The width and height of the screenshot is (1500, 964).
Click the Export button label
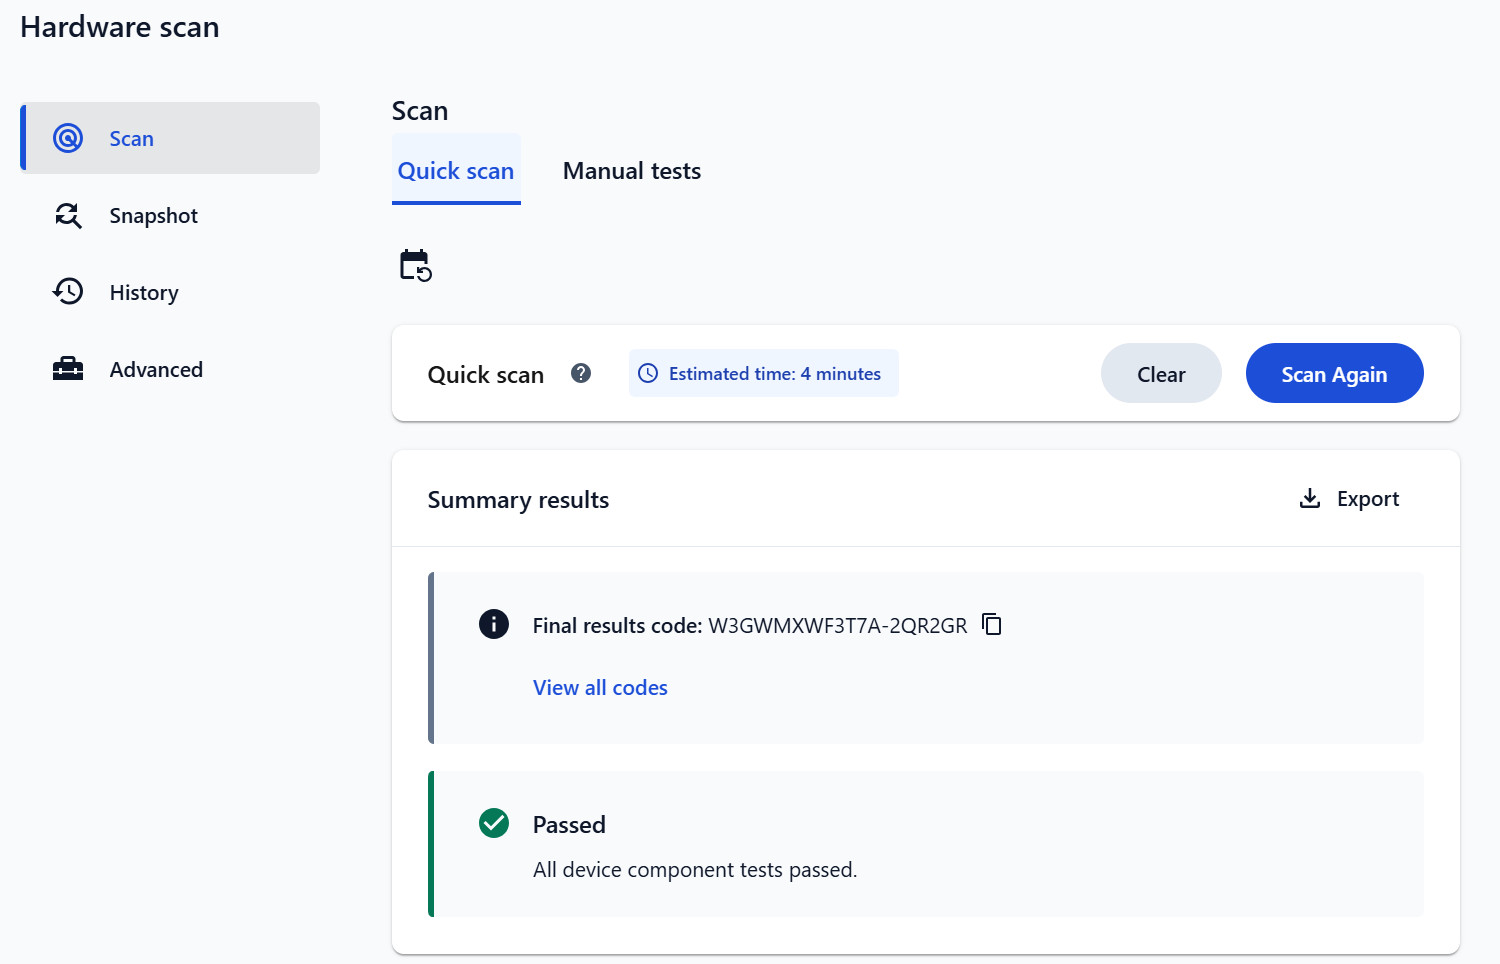pos(1368,498)
